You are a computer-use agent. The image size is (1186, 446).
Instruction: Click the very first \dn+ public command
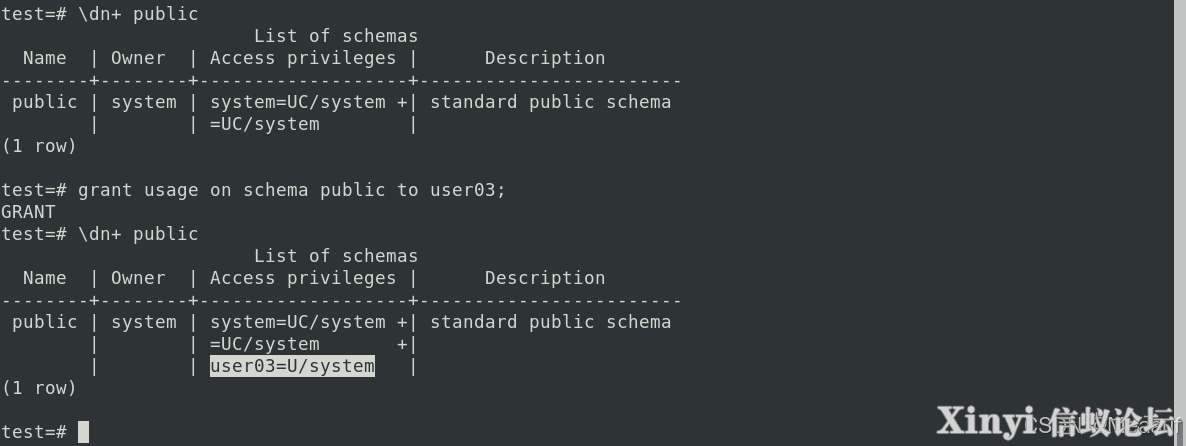click(138, 14)
